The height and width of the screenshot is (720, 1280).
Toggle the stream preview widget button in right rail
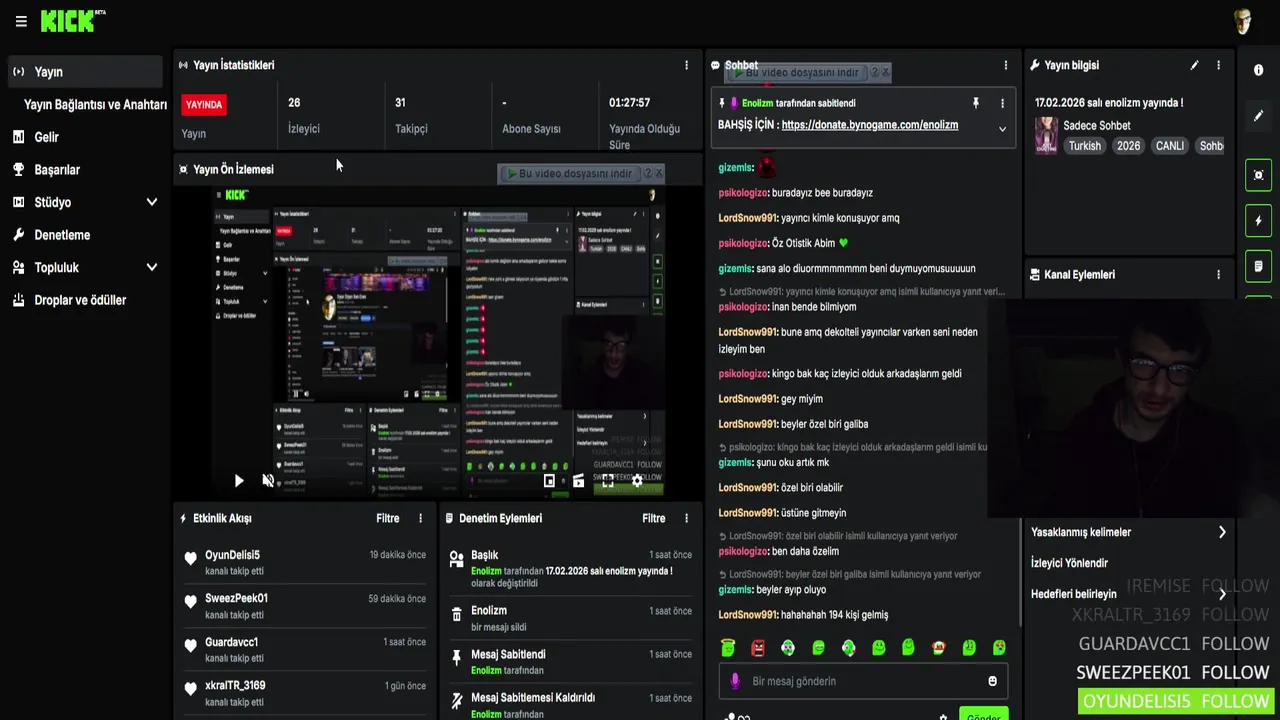pyautogui.click(x=1258, y=175)
